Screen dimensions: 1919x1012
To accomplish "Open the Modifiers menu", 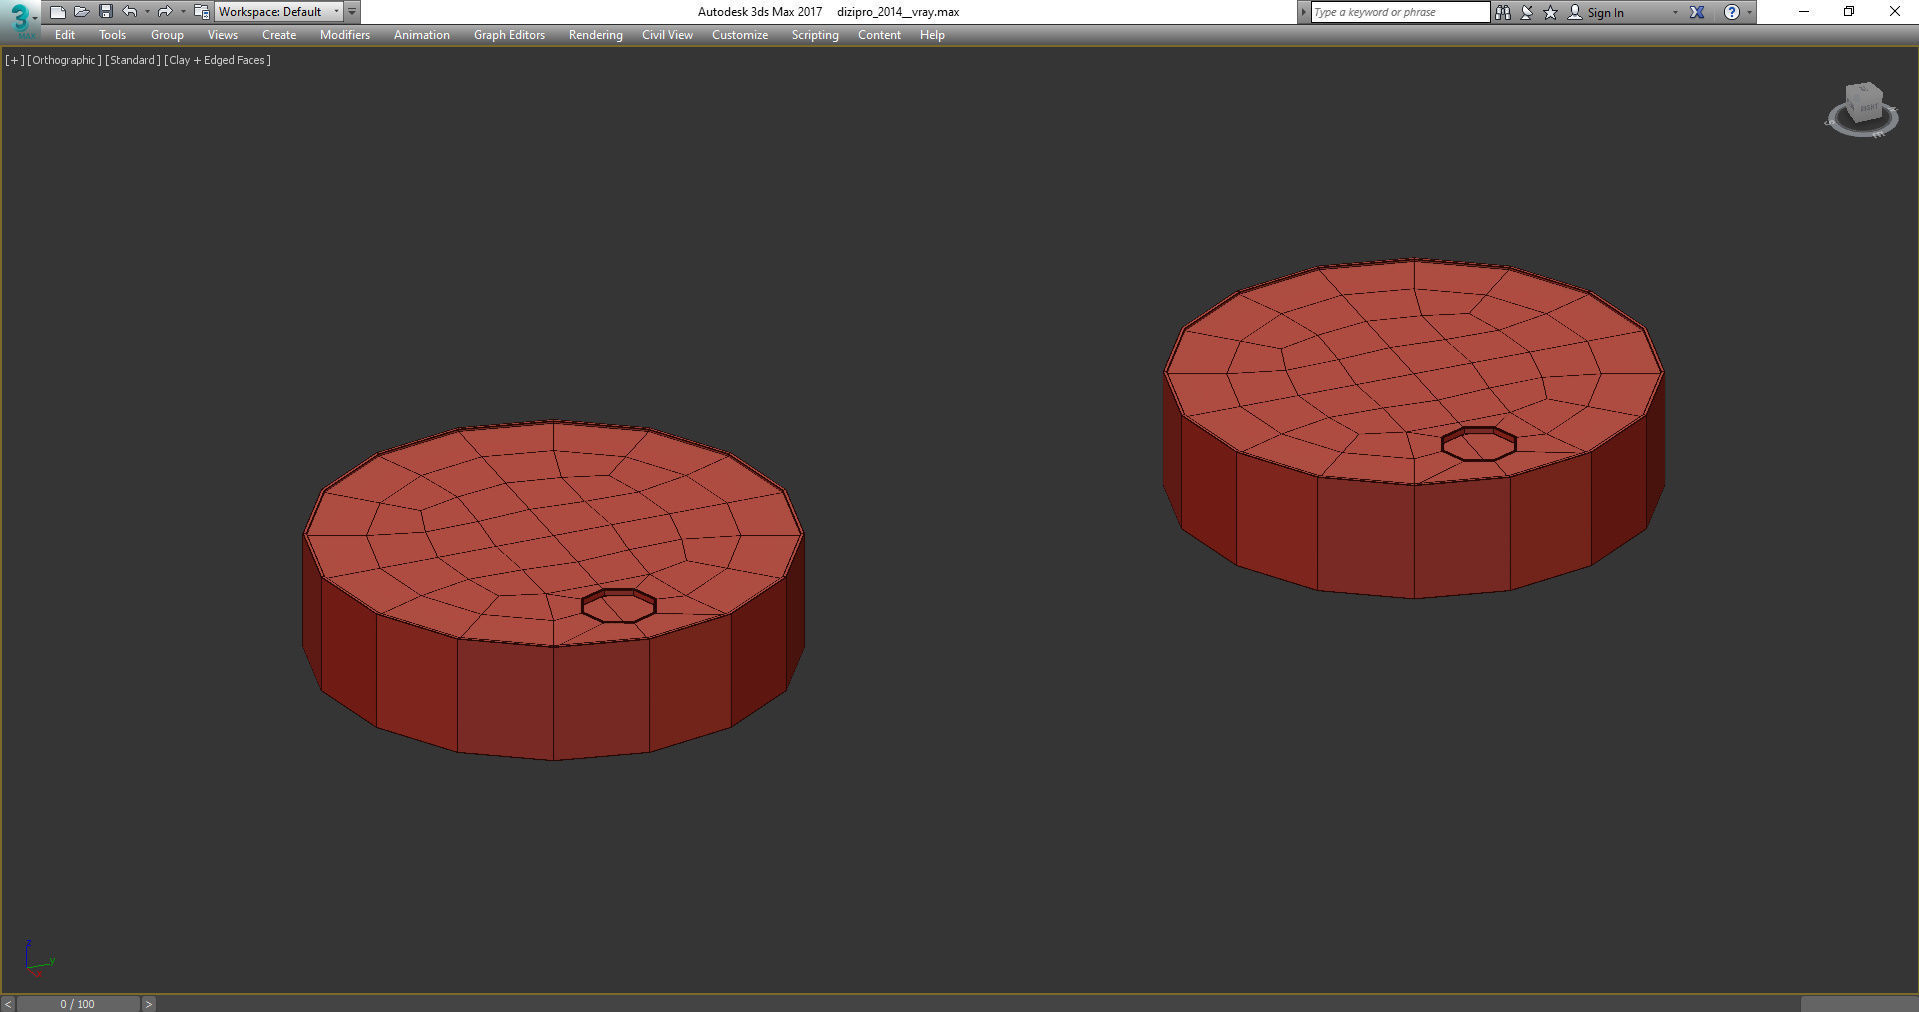I will click(x=345, y=35).
